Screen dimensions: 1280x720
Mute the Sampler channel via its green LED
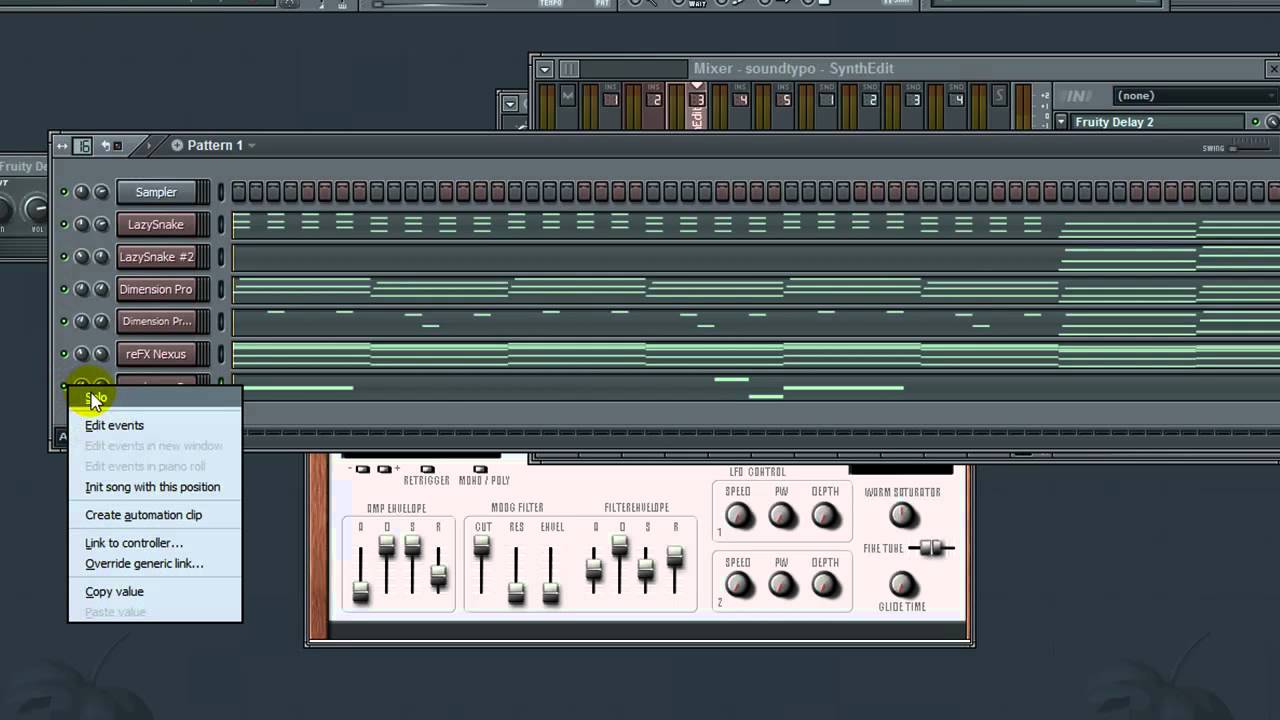(x=64, y=192)
